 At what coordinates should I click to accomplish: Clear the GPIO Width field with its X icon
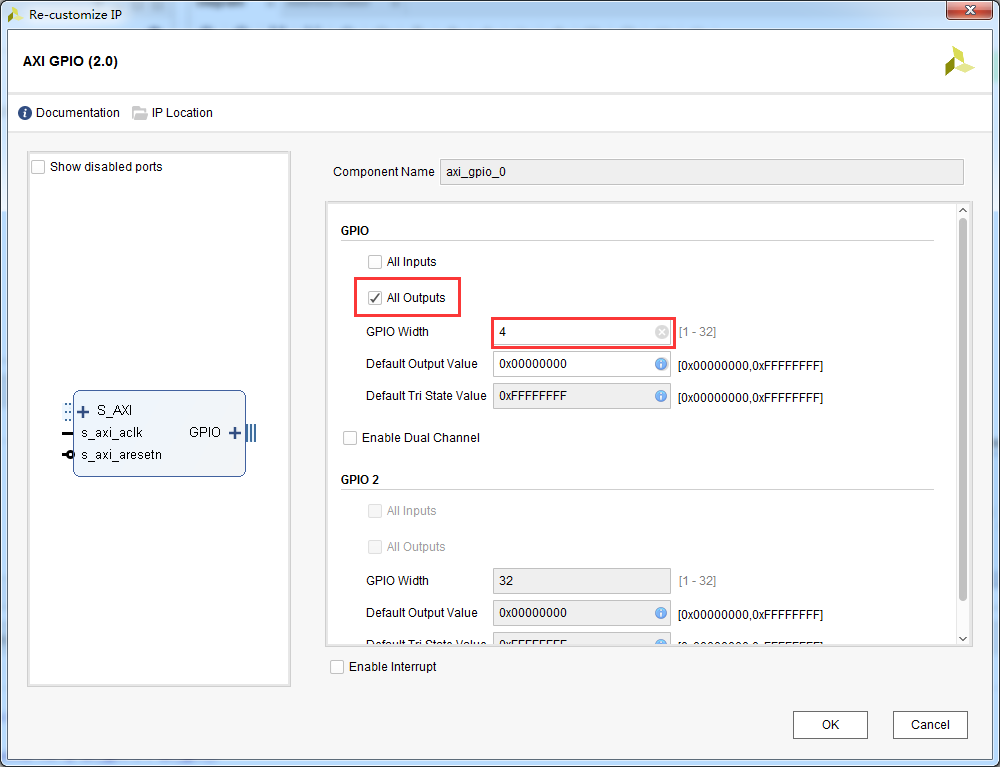(661, 332)
